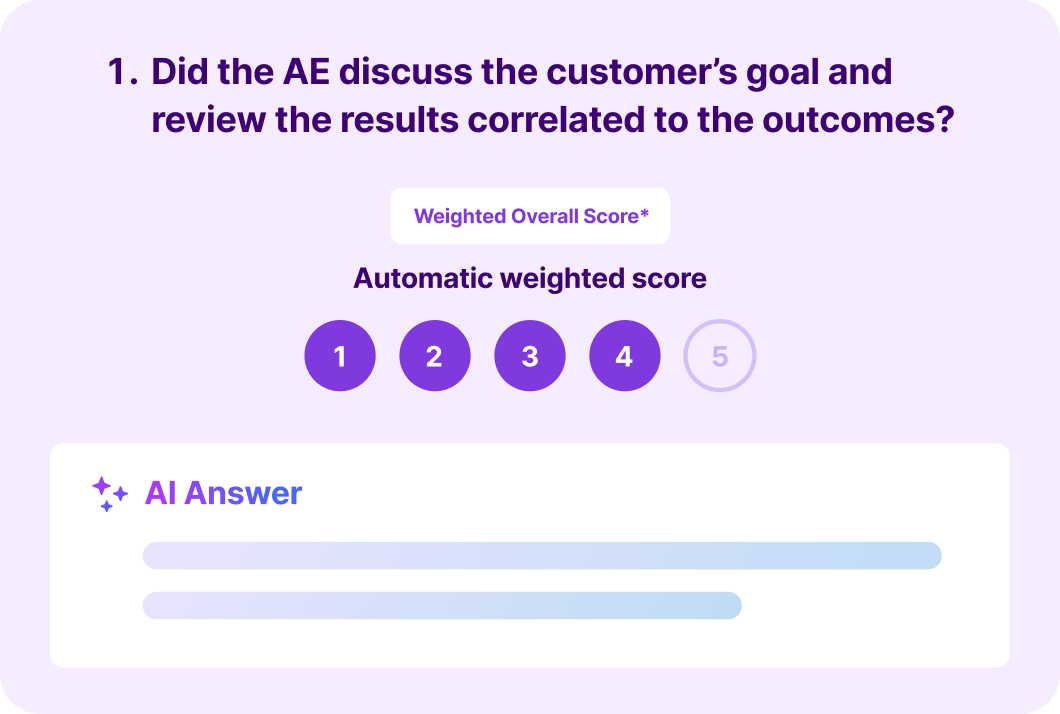Click the AI sparkle stars icon

[109, 494]
